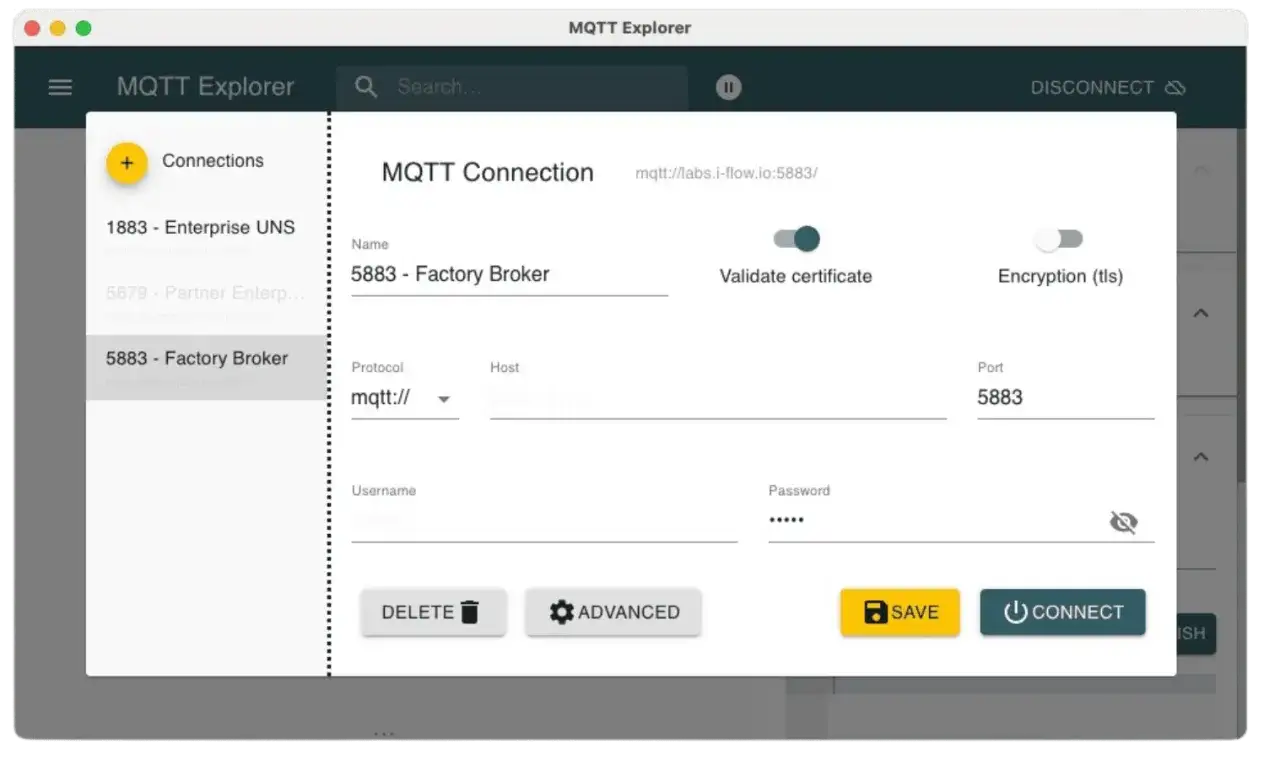Image resolution: width=1280 pixels, height=766 pixels.
Task: Click the search magnifier icon
Action: (x=366, y=87)
